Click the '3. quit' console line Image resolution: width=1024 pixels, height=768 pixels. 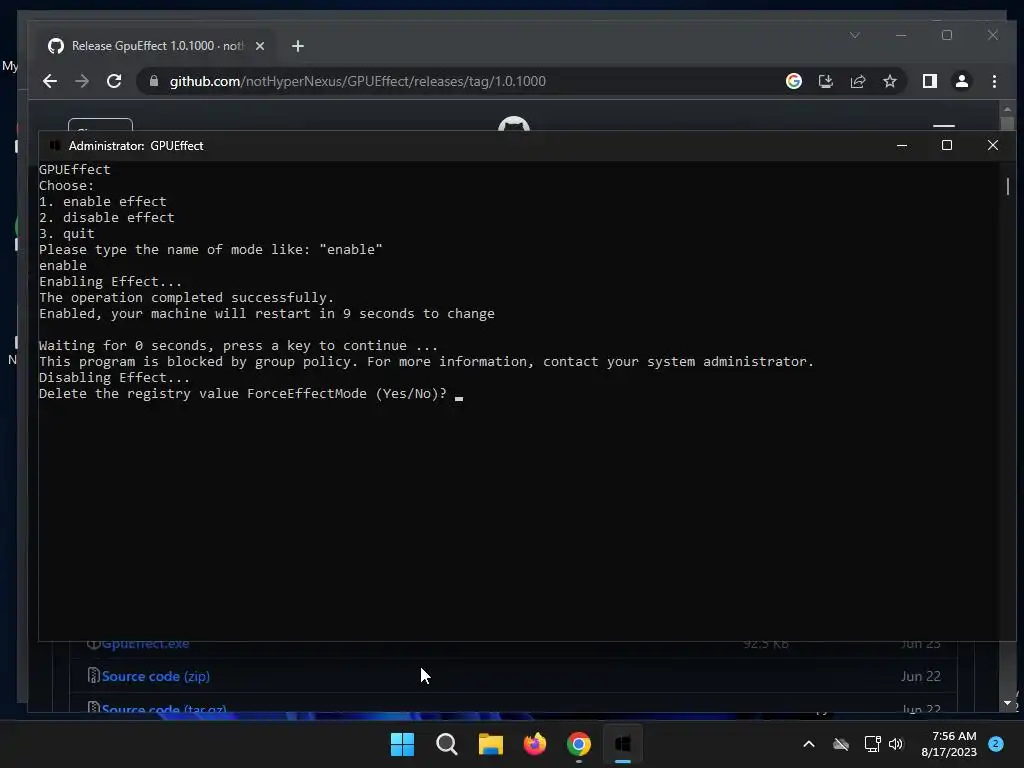click(67, 234)
